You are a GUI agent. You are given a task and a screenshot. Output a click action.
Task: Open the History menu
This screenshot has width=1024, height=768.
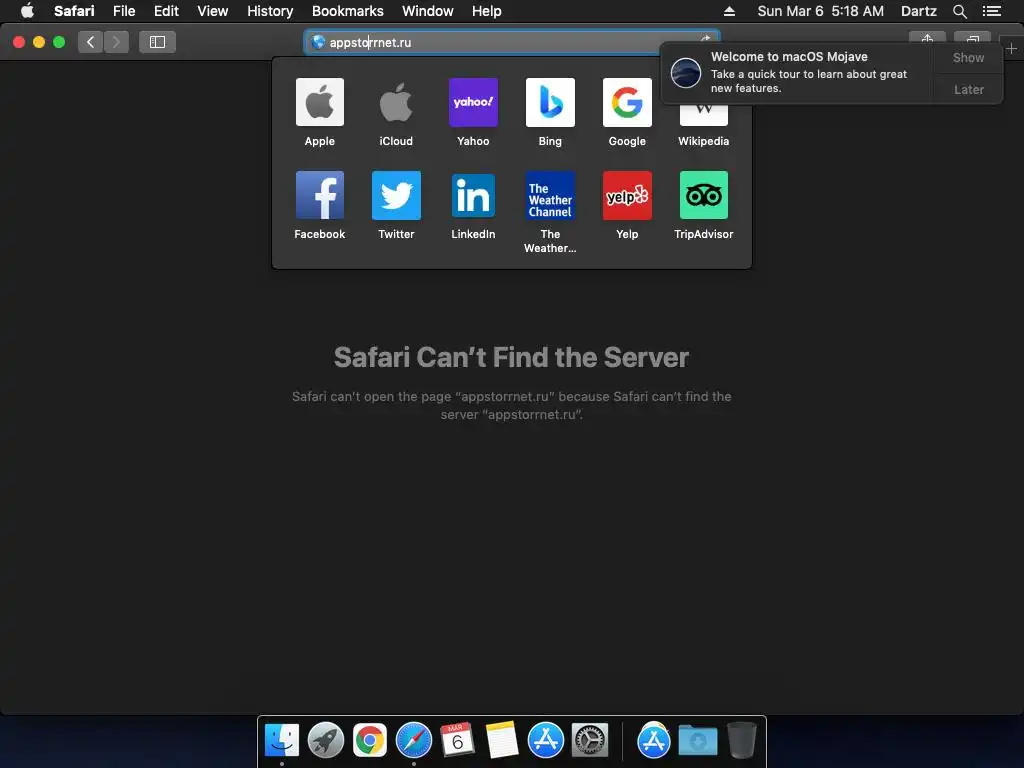pyautogui.click(x=270, y=11)
